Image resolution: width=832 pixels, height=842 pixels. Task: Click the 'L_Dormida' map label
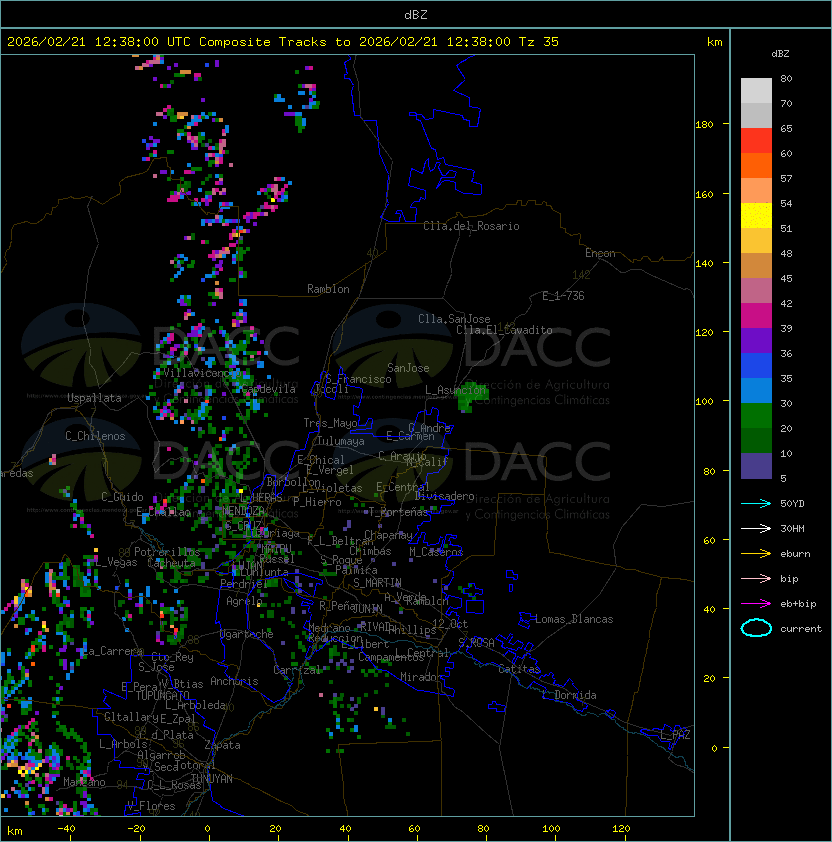click(x=569, y=695)
